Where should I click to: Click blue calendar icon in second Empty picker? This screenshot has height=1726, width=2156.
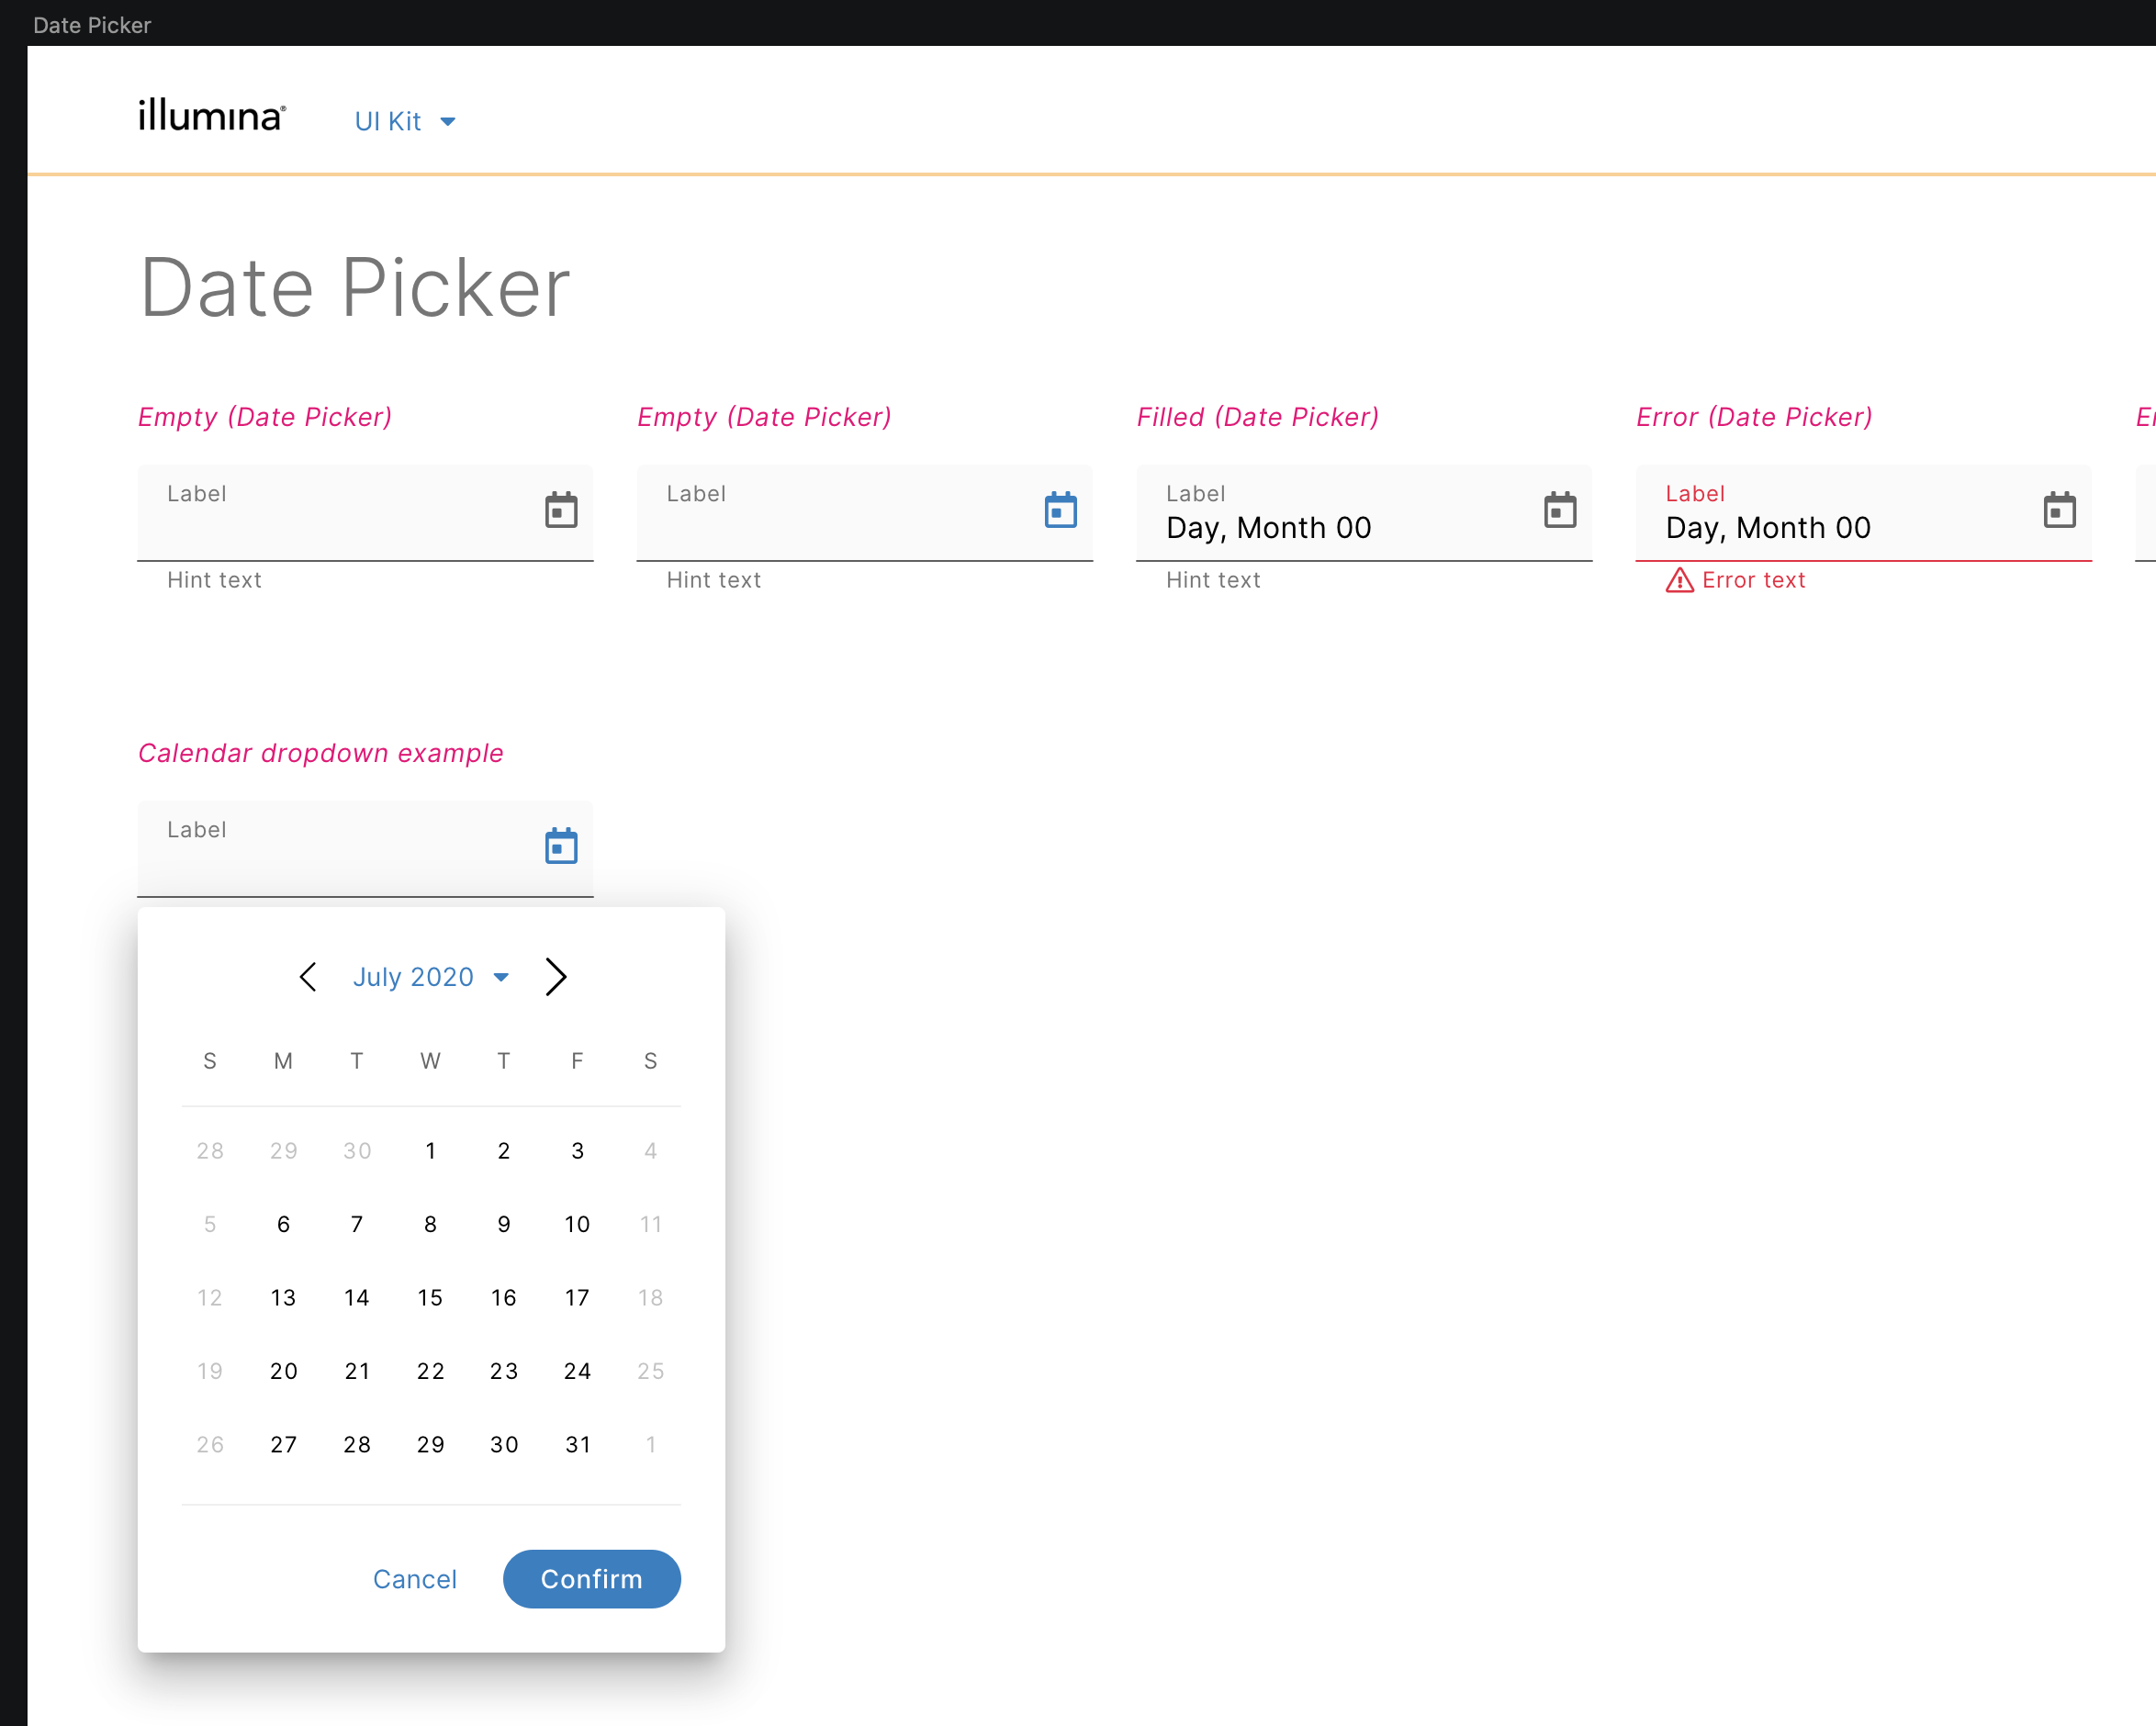tap(1060, 510)
